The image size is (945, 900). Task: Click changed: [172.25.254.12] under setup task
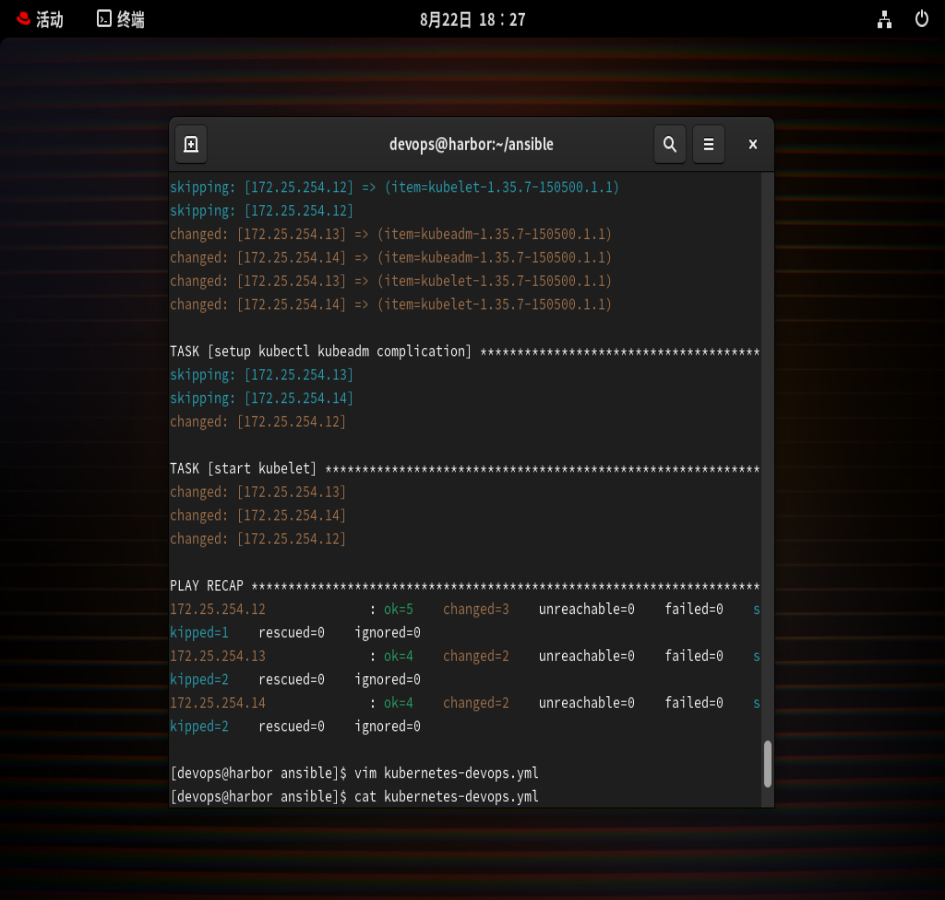tap(258, 422)
